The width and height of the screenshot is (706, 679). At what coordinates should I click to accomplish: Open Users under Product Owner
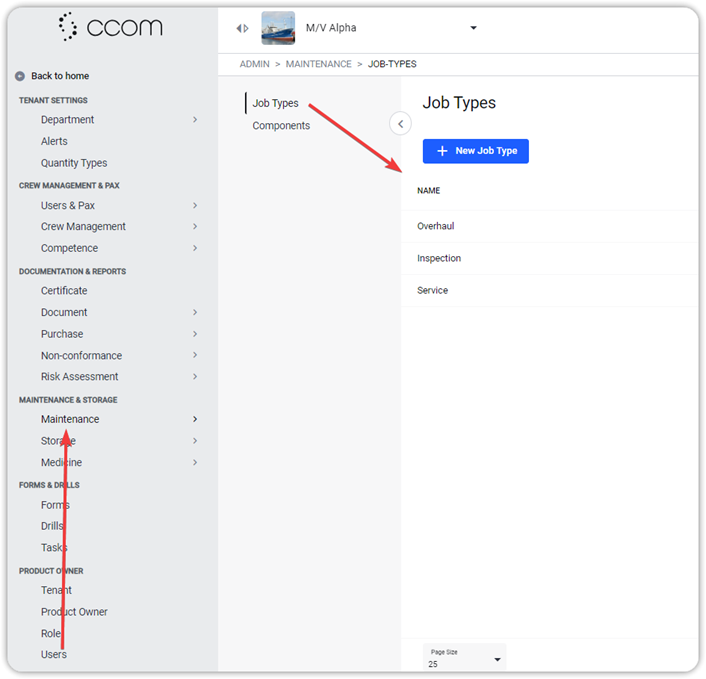pos(54,655)
